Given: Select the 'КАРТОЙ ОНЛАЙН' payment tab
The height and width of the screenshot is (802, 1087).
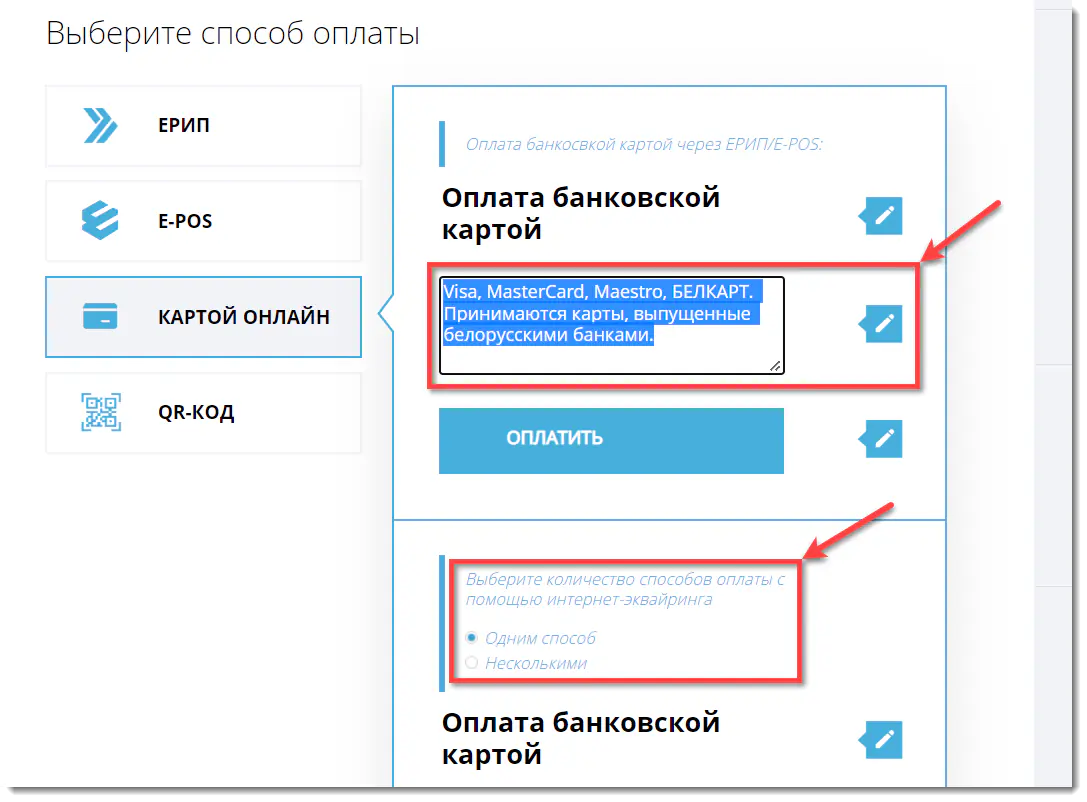Looking at the screenshot, I should pos(203,317).
